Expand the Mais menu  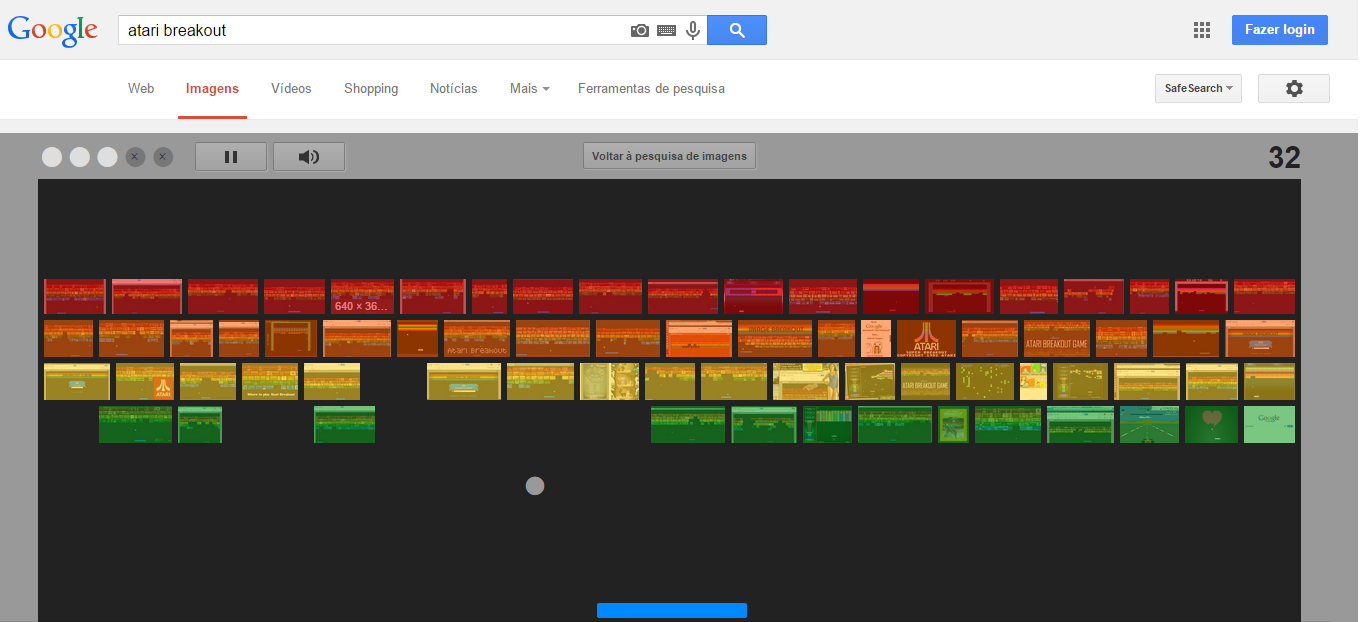(530, 88)
